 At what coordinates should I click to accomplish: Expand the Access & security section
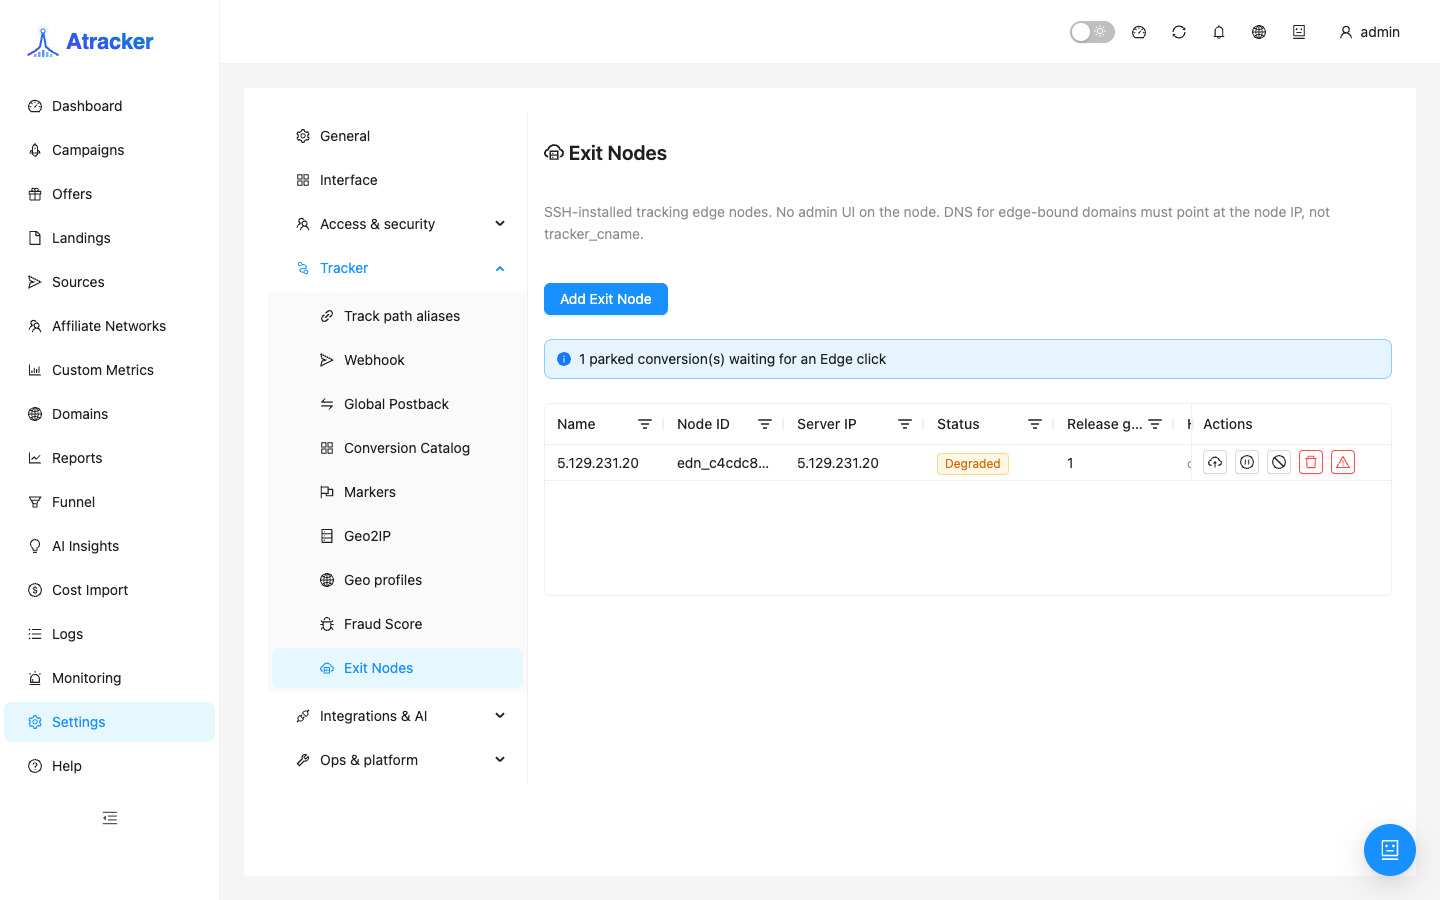398,224
